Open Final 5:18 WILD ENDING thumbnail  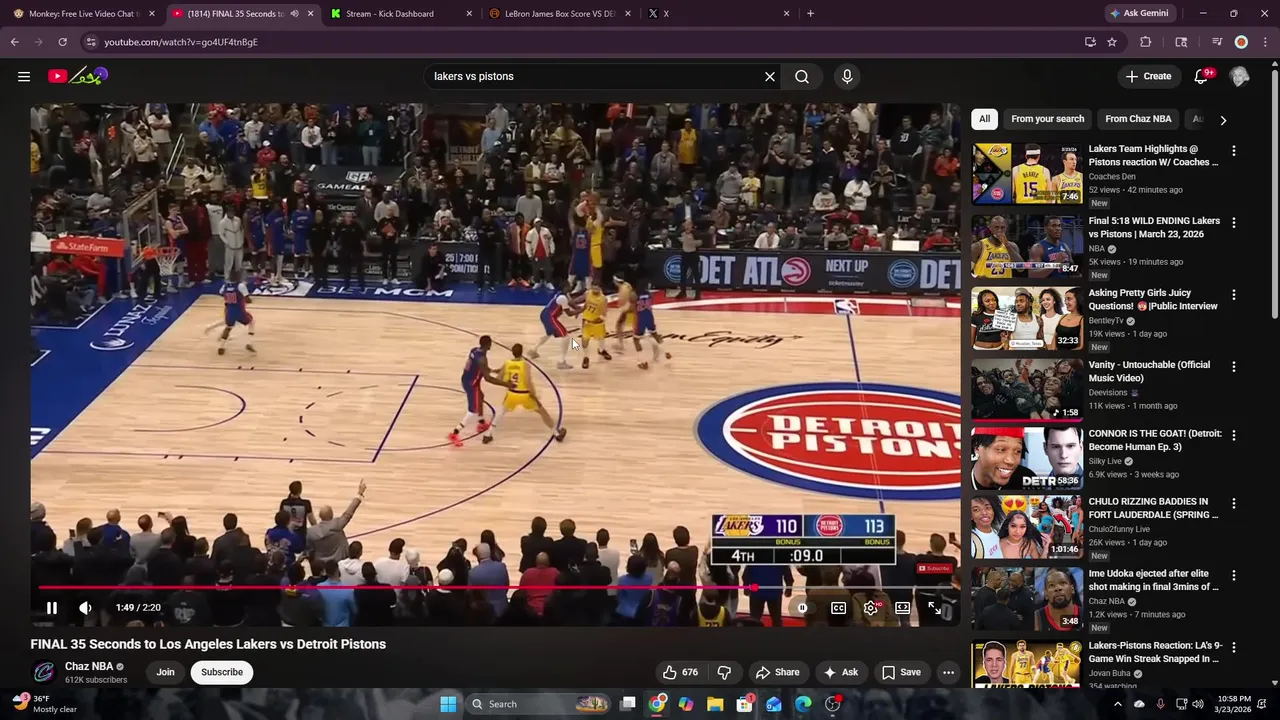coord(1027,246)
